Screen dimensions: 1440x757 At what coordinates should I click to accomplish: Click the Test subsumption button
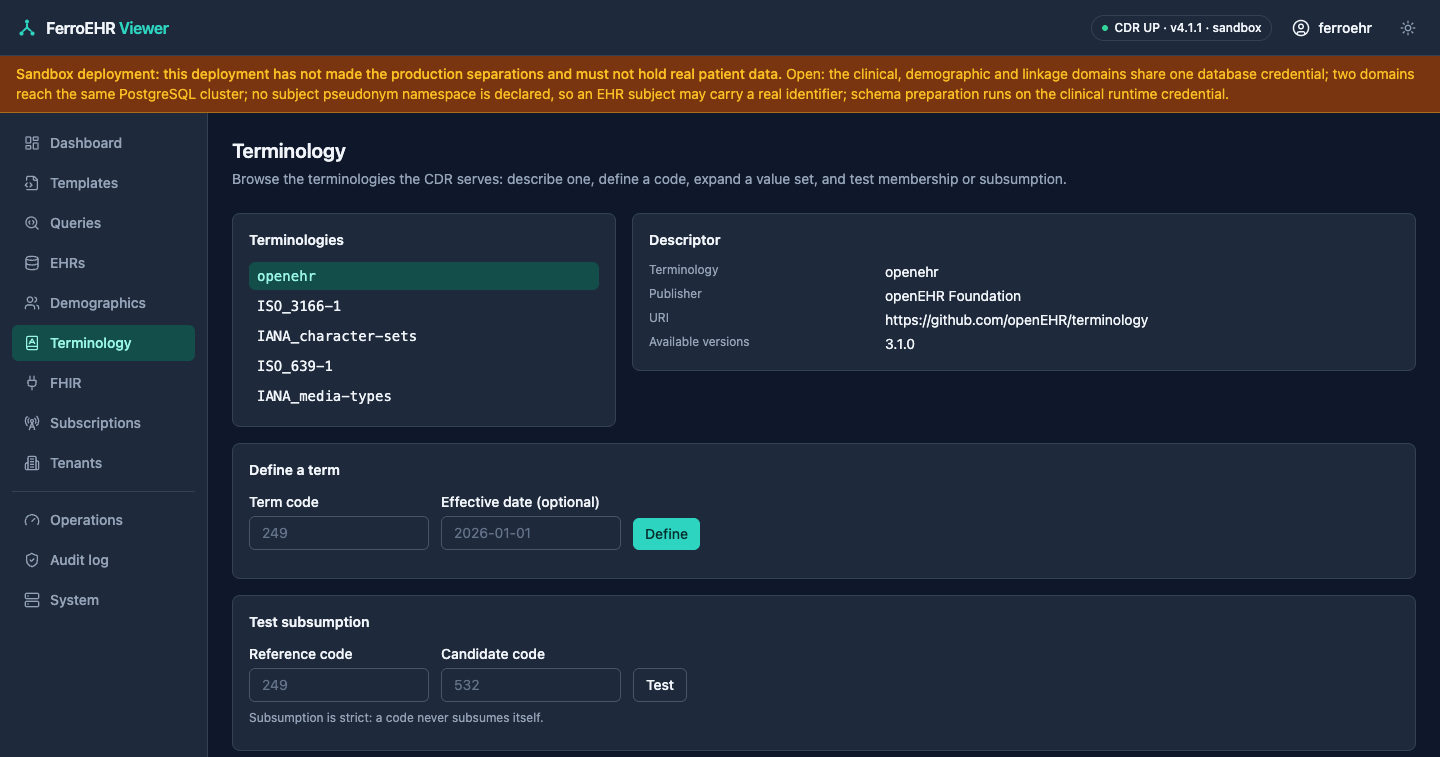pyautogui.click(x=660, y=685)
